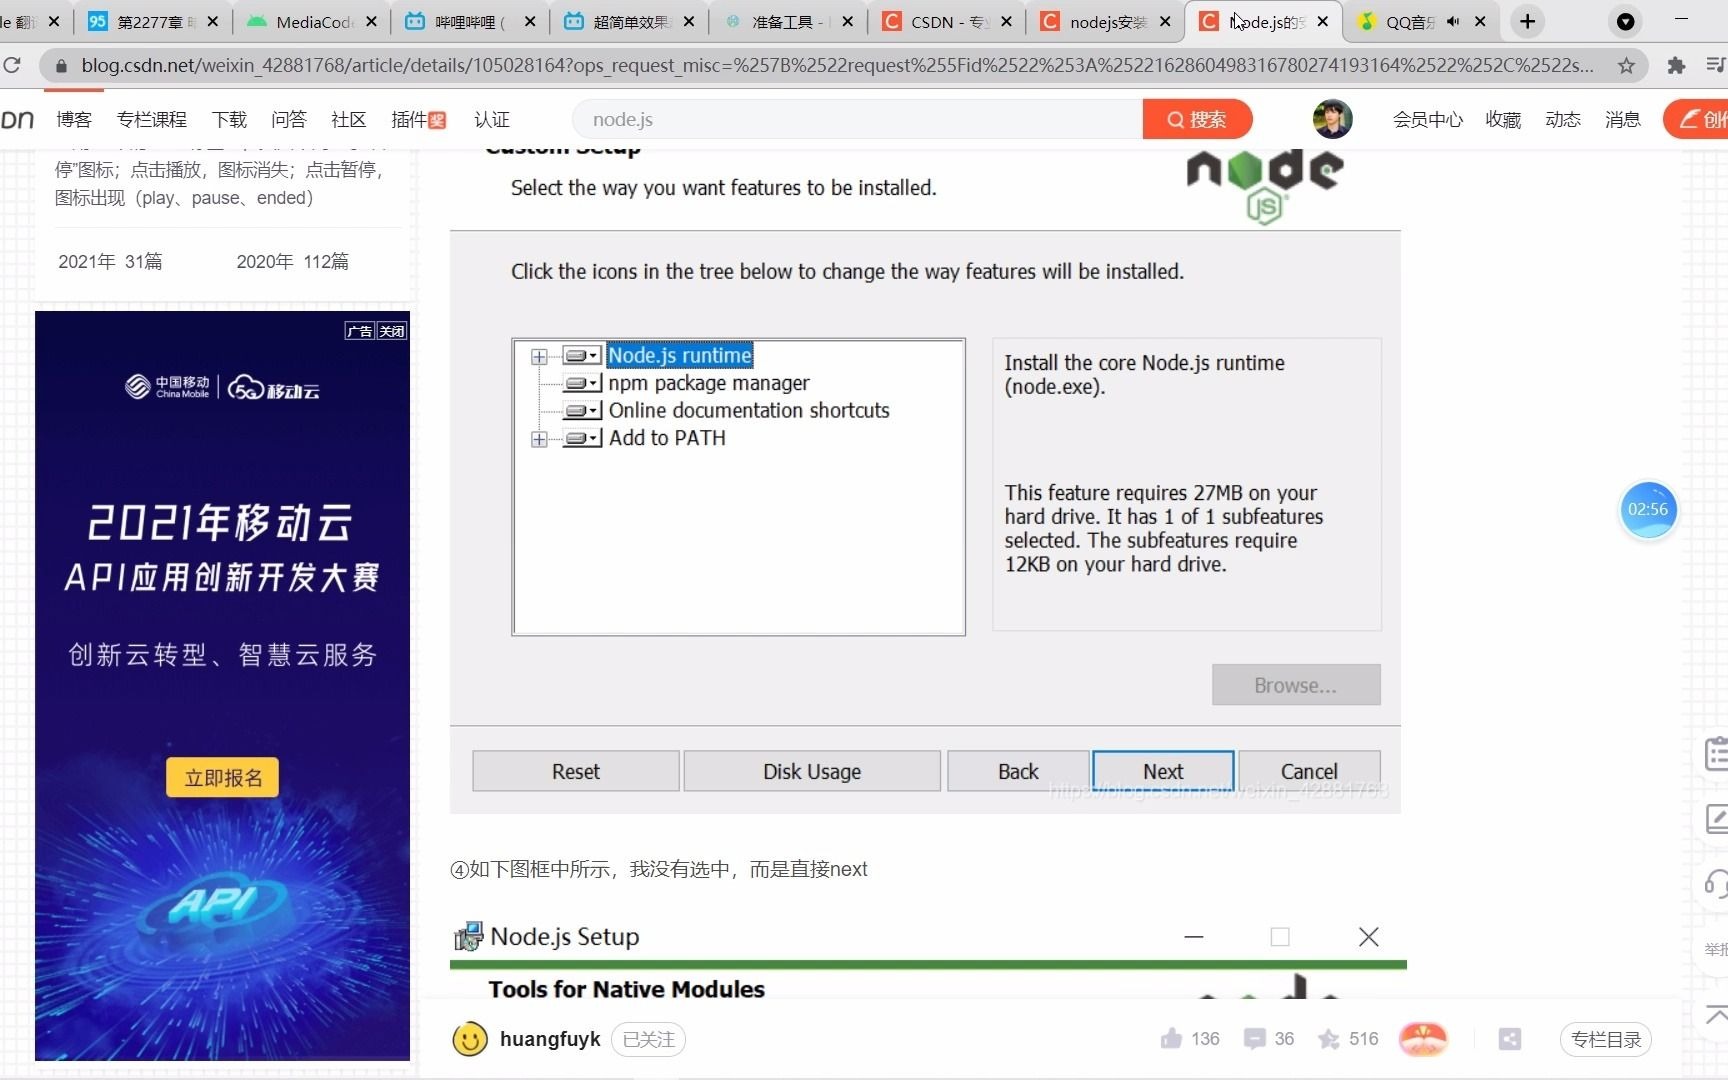1728x1080 pixels.
Task: Focus the node.js search field
Action: 858,119
